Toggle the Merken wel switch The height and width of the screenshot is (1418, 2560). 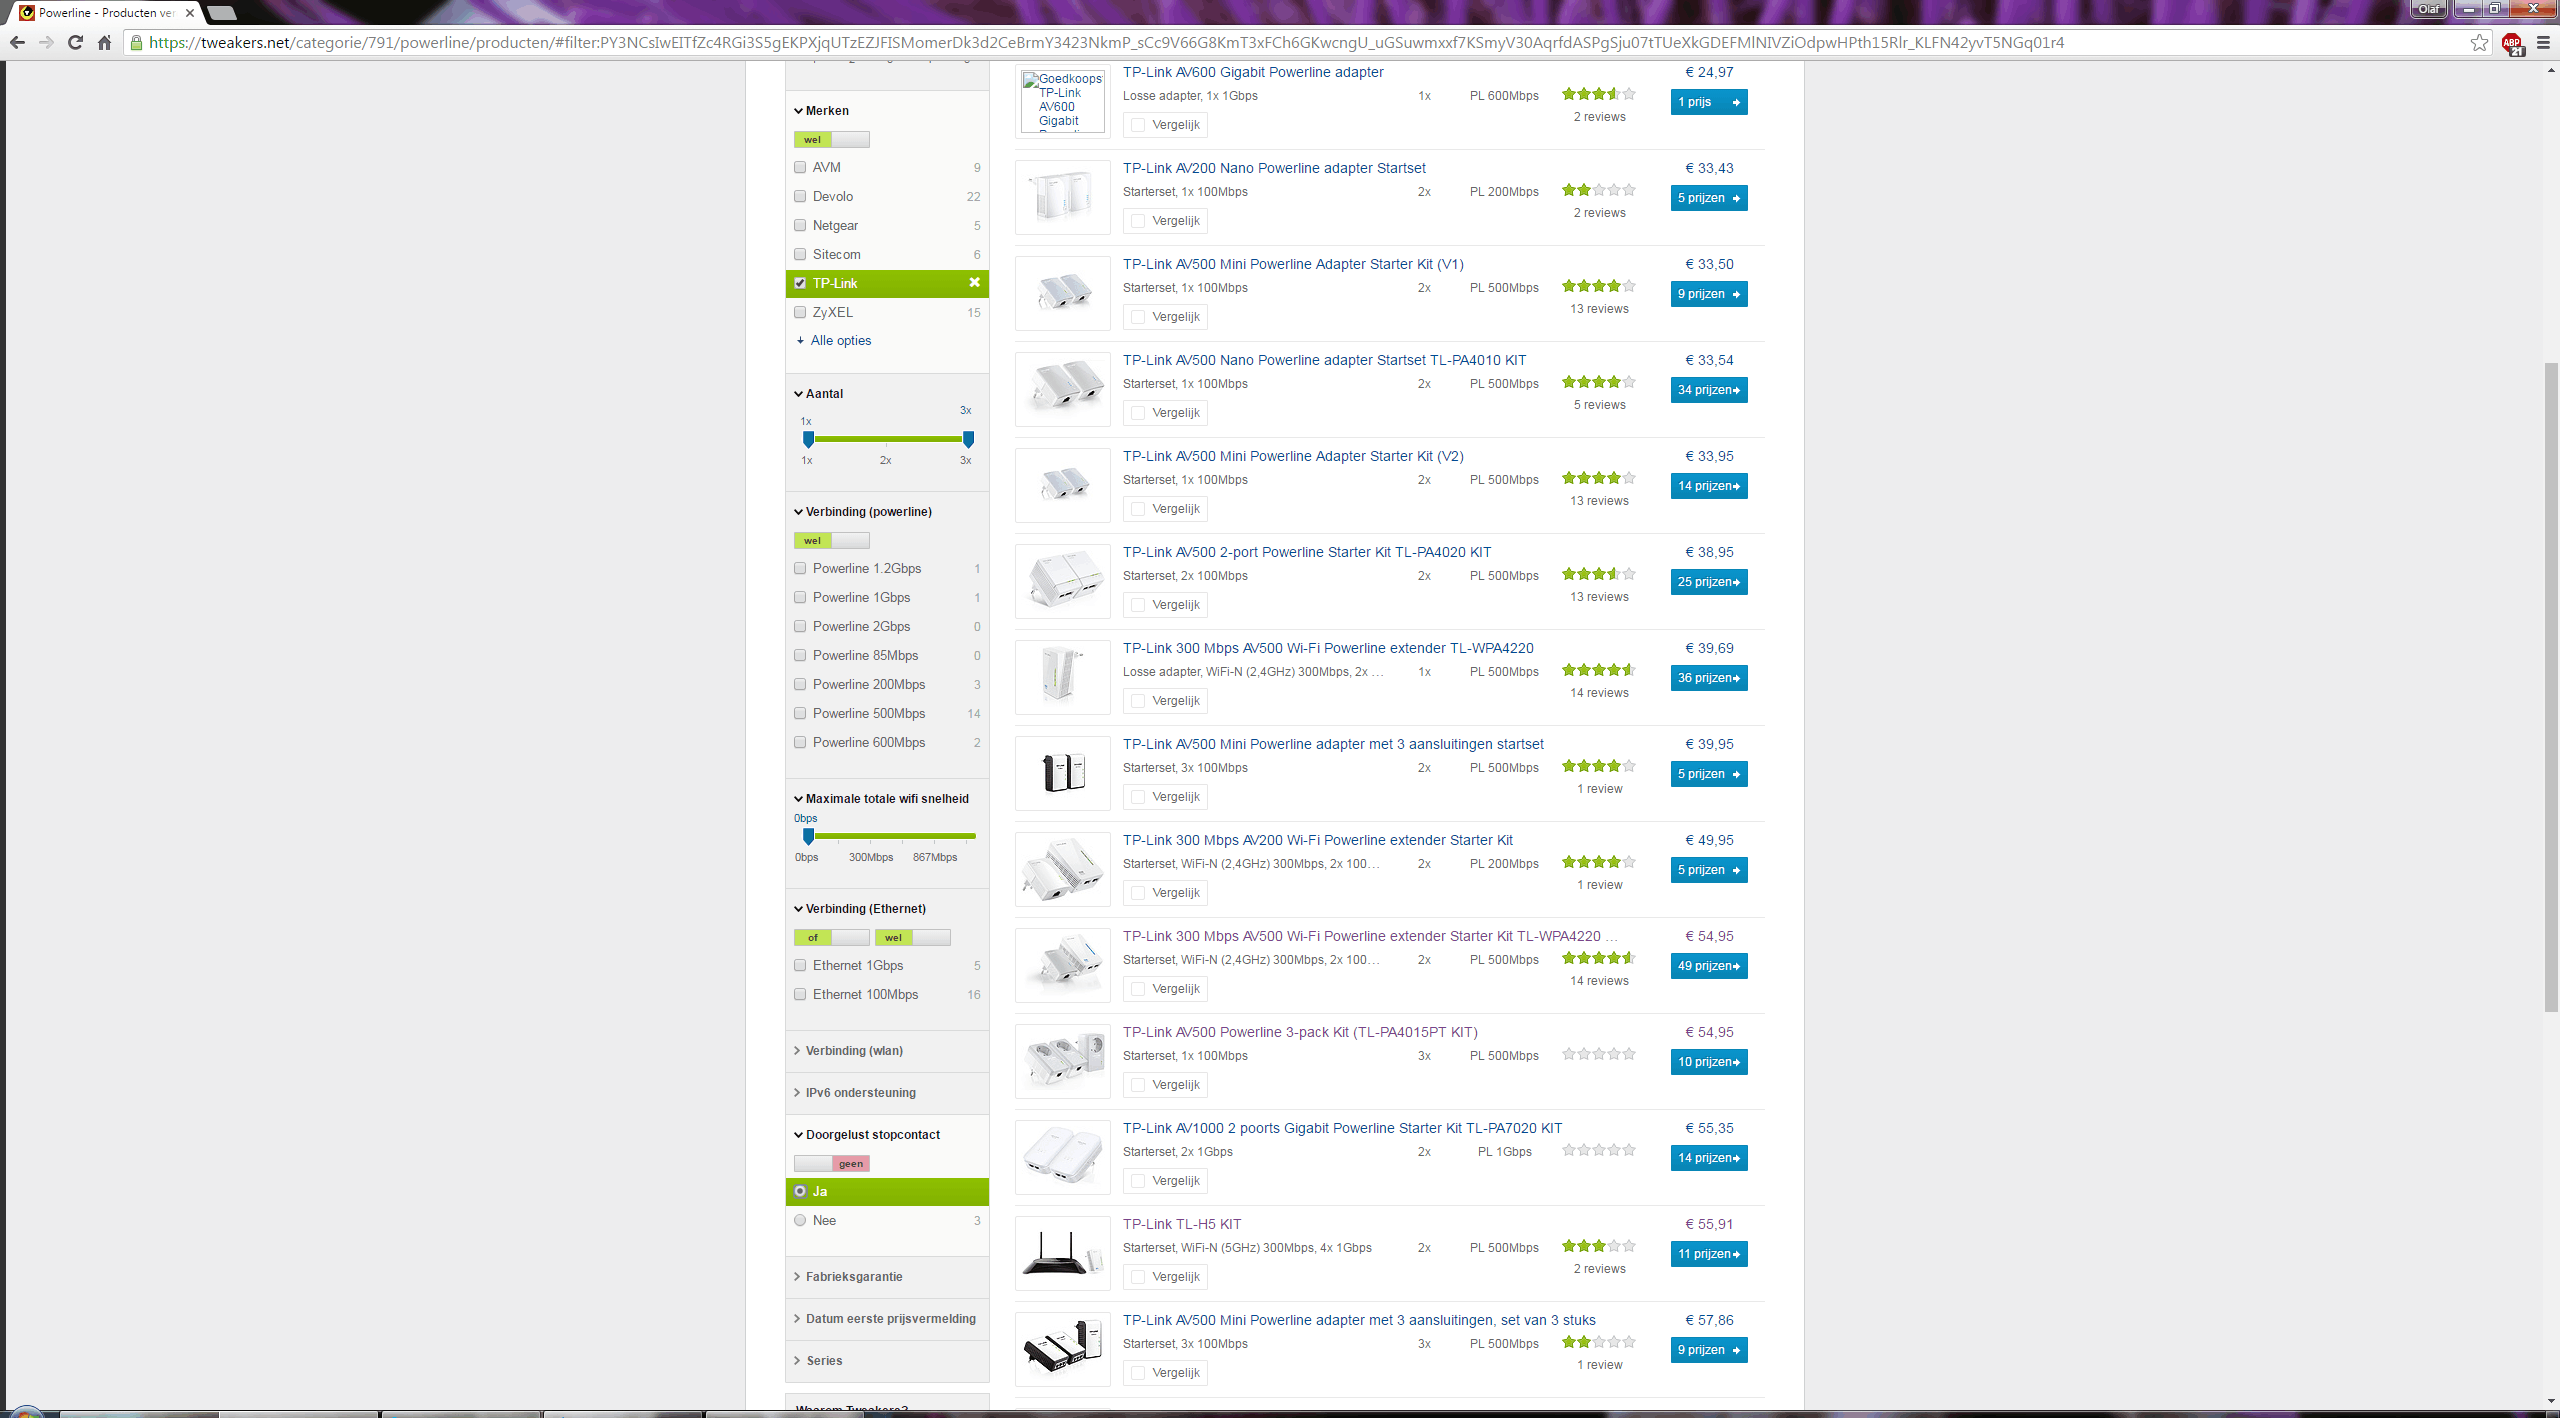coord(831,140)
